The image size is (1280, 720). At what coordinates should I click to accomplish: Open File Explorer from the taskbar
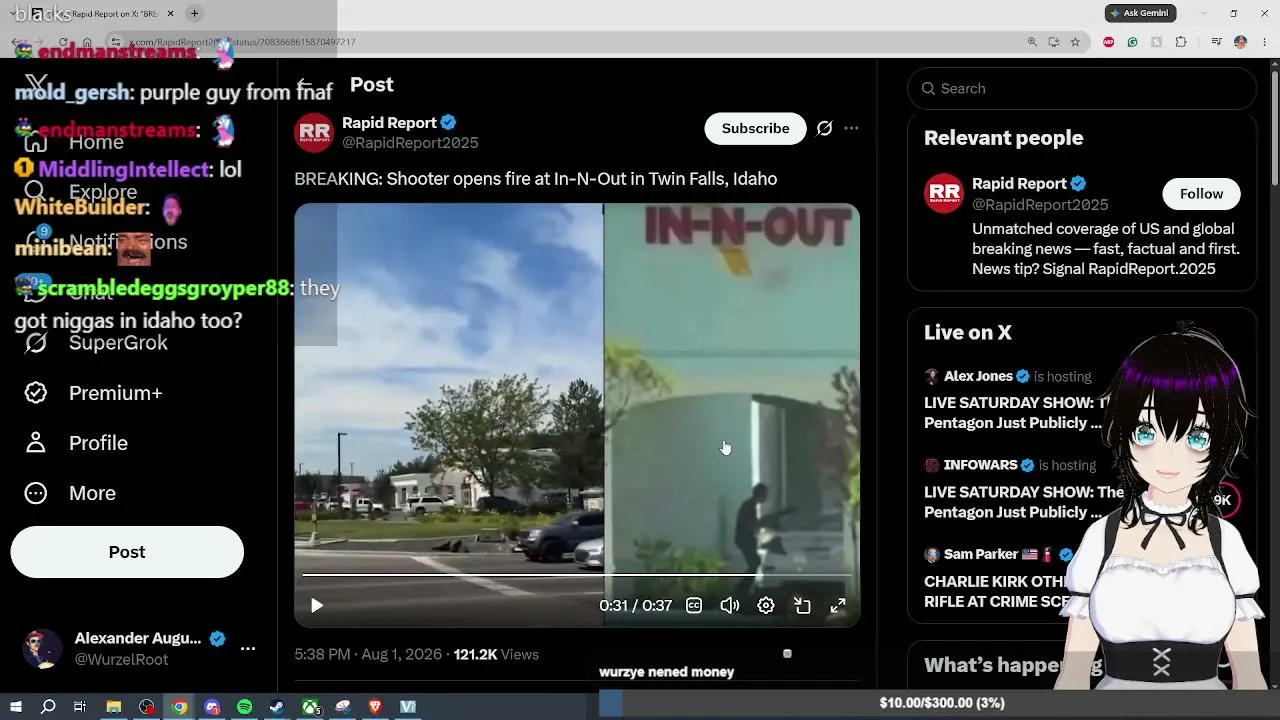[x=114, y=707]
